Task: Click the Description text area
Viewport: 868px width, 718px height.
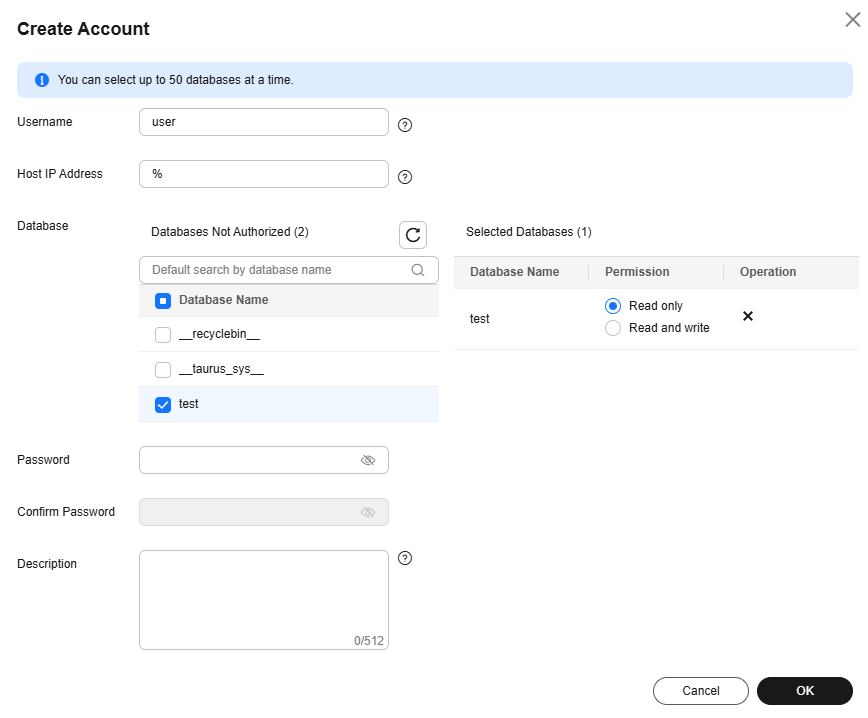Action: [264, 600]
